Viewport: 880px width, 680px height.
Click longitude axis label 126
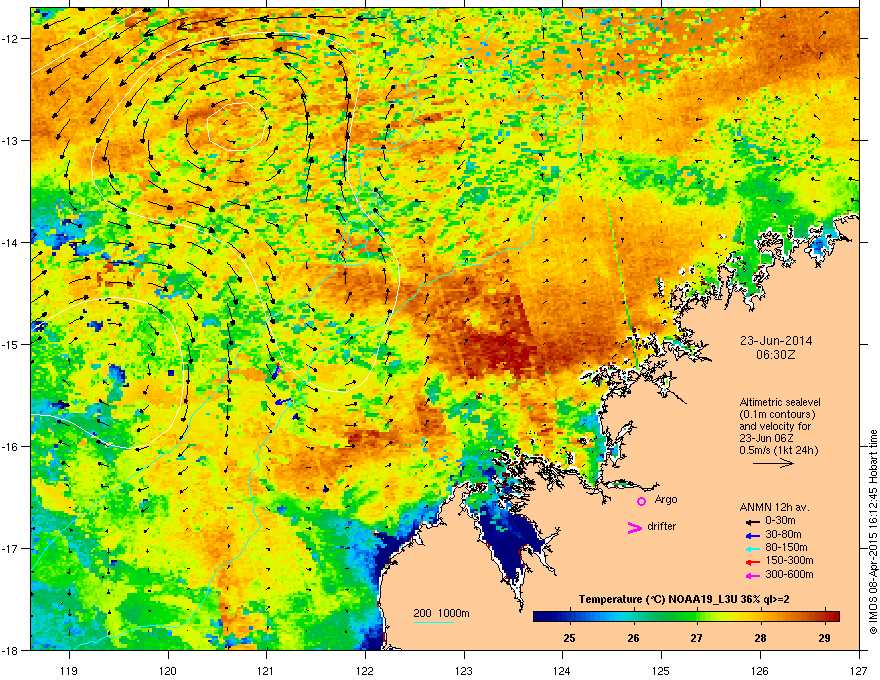[760, 670]
